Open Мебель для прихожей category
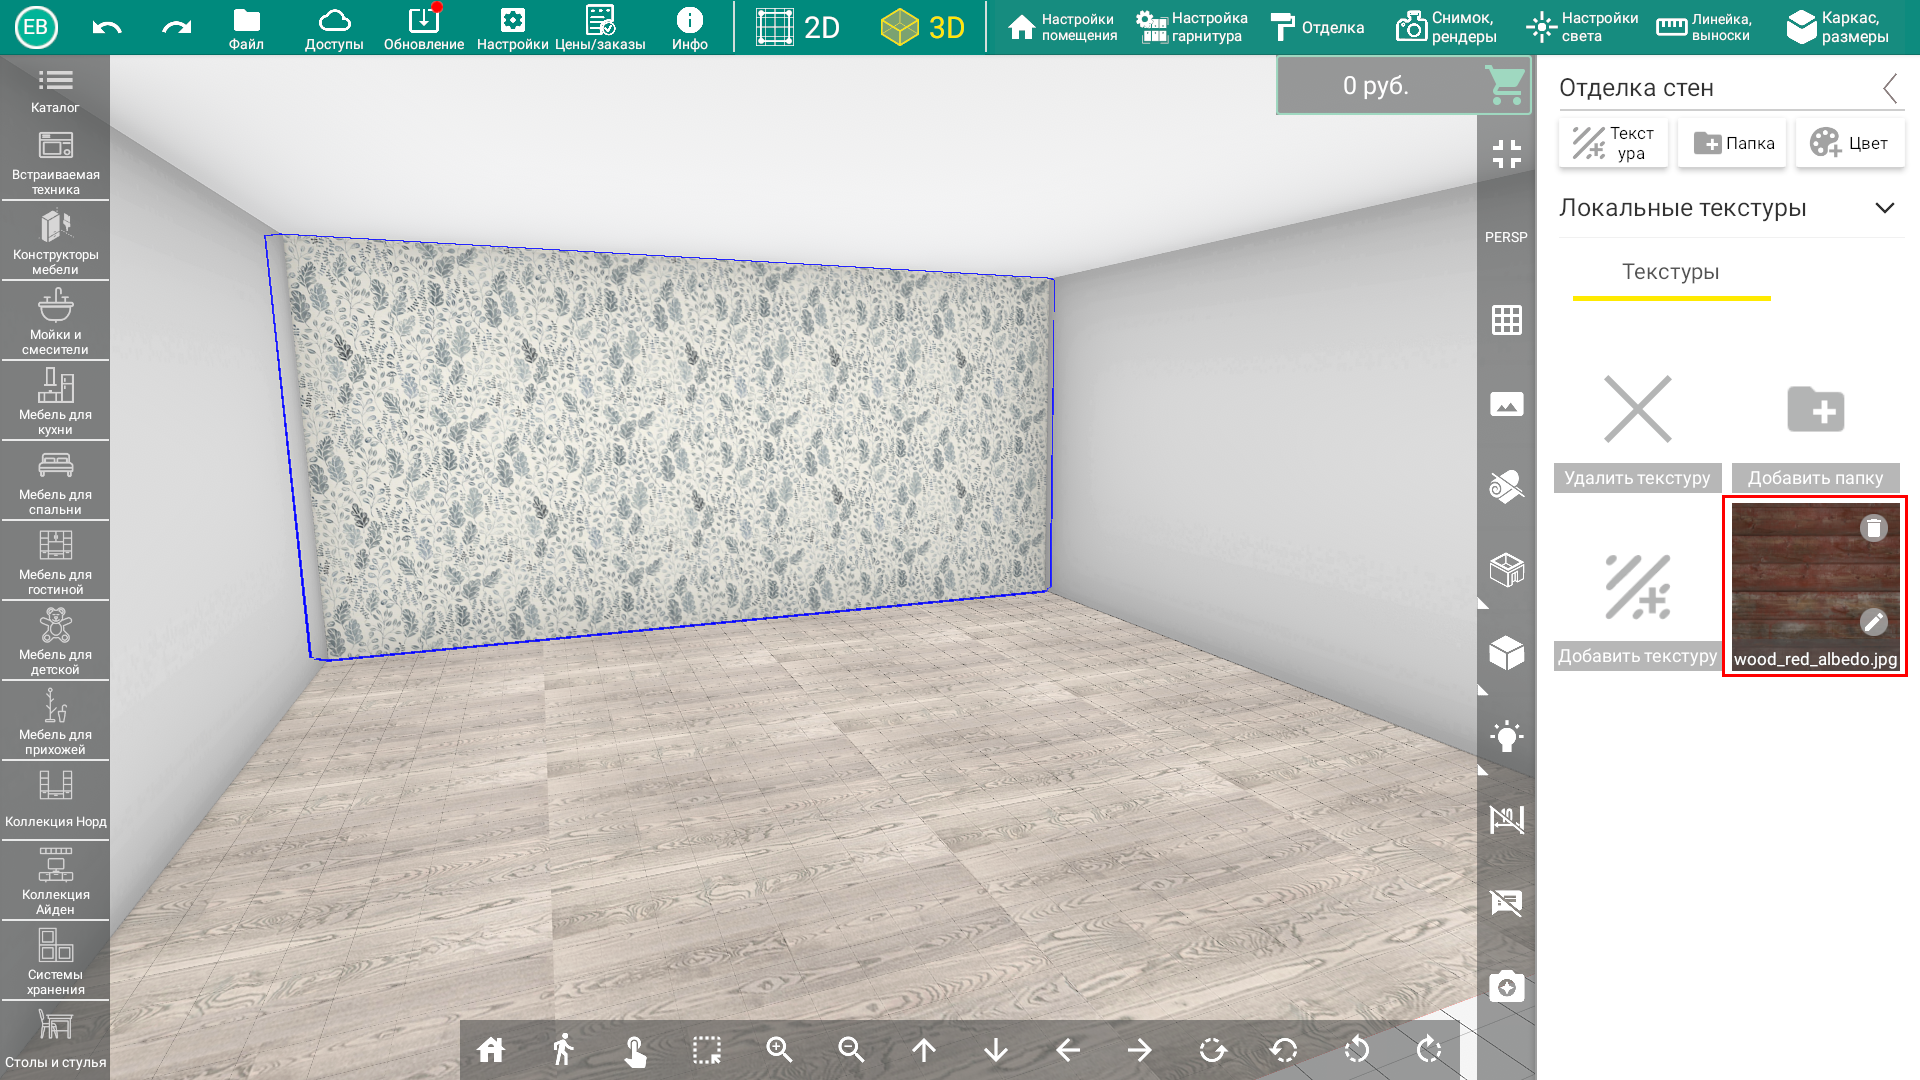 55,722
